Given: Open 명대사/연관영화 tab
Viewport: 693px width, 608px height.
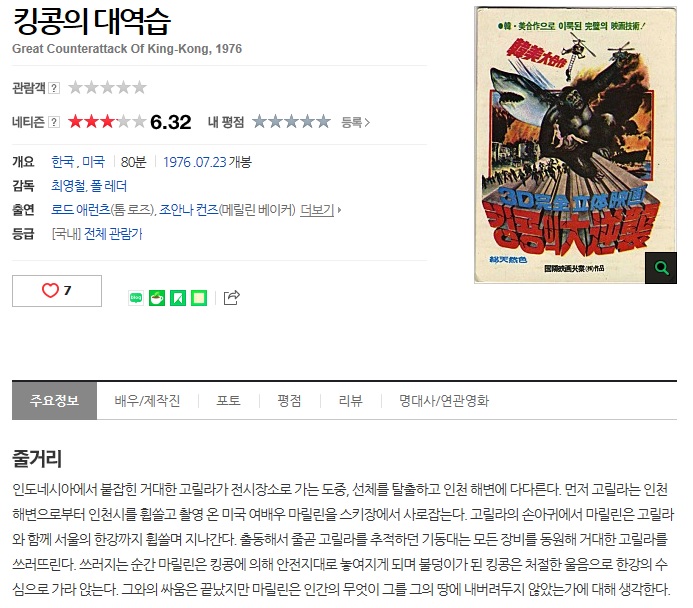Looking at the screenshot, I should pyautogui.click(x=444, y=401).
